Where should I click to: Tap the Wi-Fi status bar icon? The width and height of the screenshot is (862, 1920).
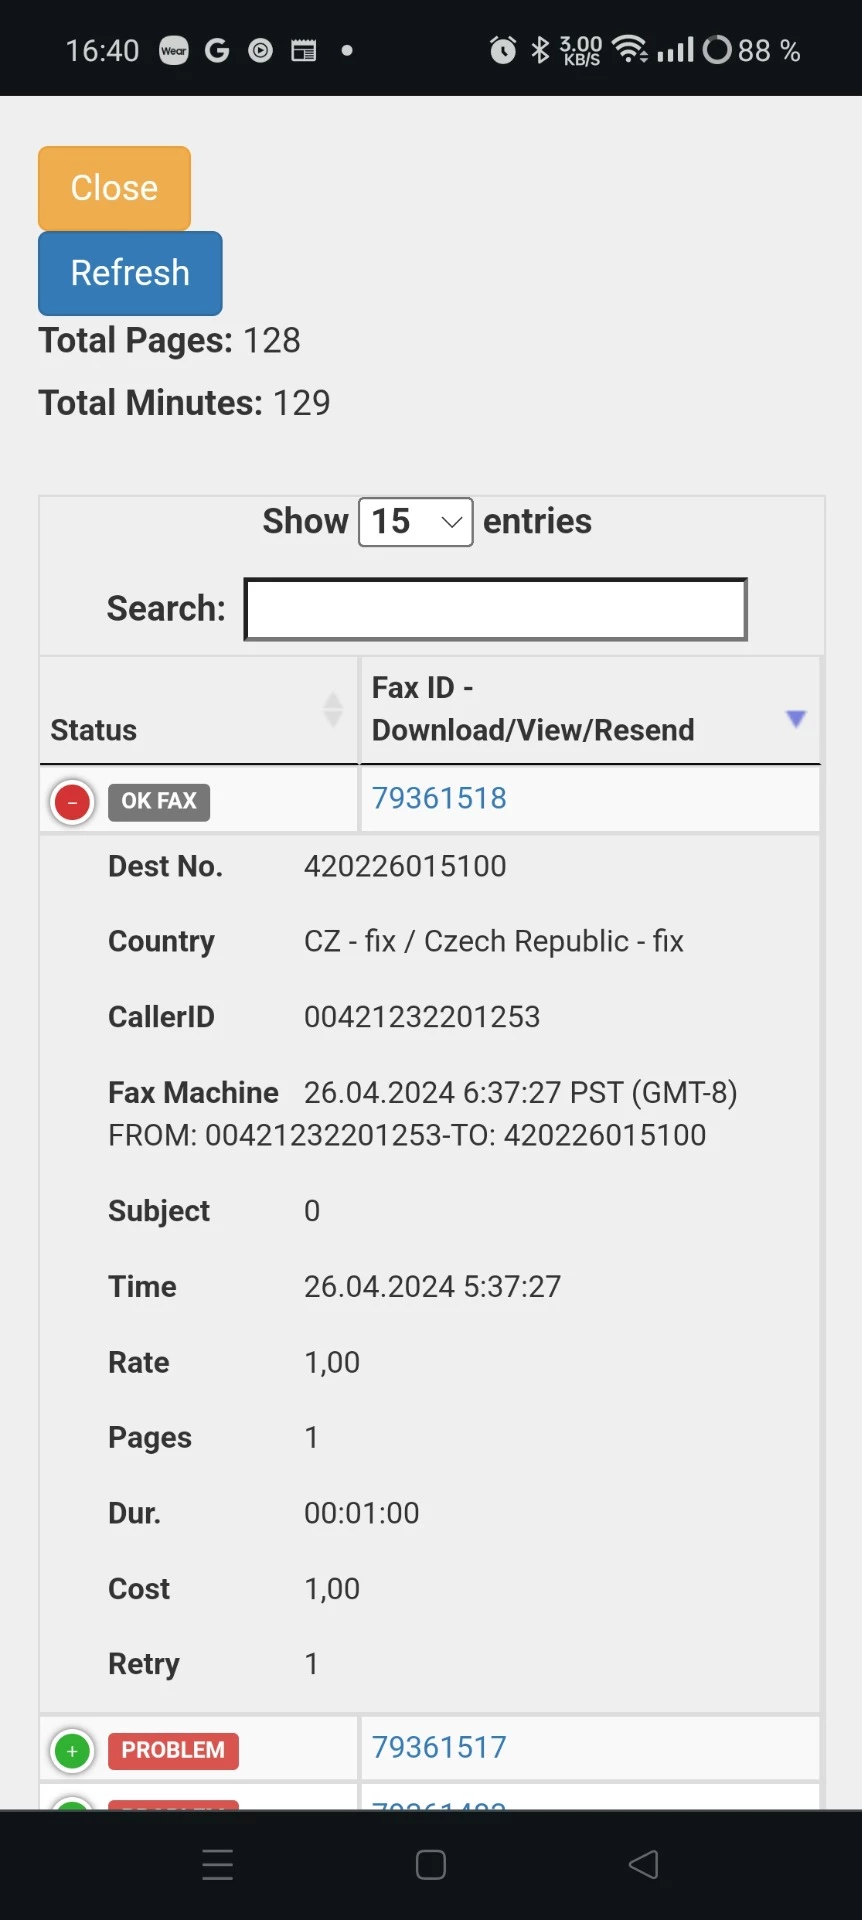630,50
